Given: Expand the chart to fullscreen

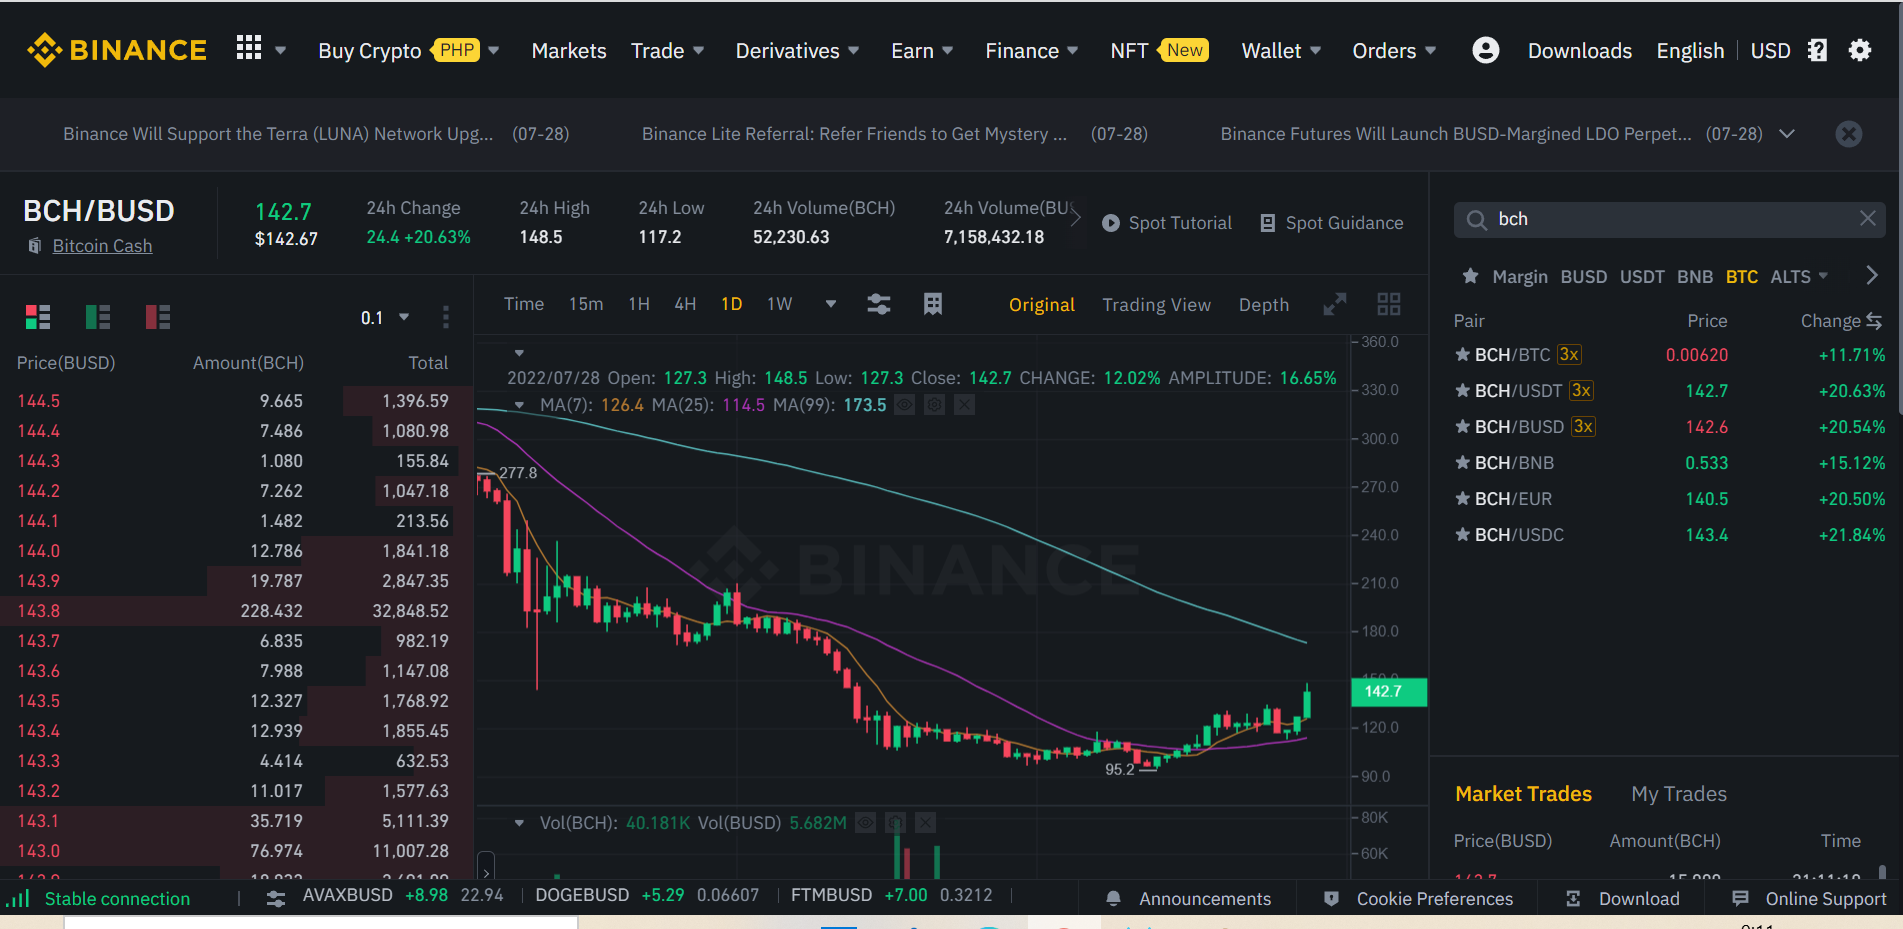Looking at the screenshot, I should (1335, 304).
